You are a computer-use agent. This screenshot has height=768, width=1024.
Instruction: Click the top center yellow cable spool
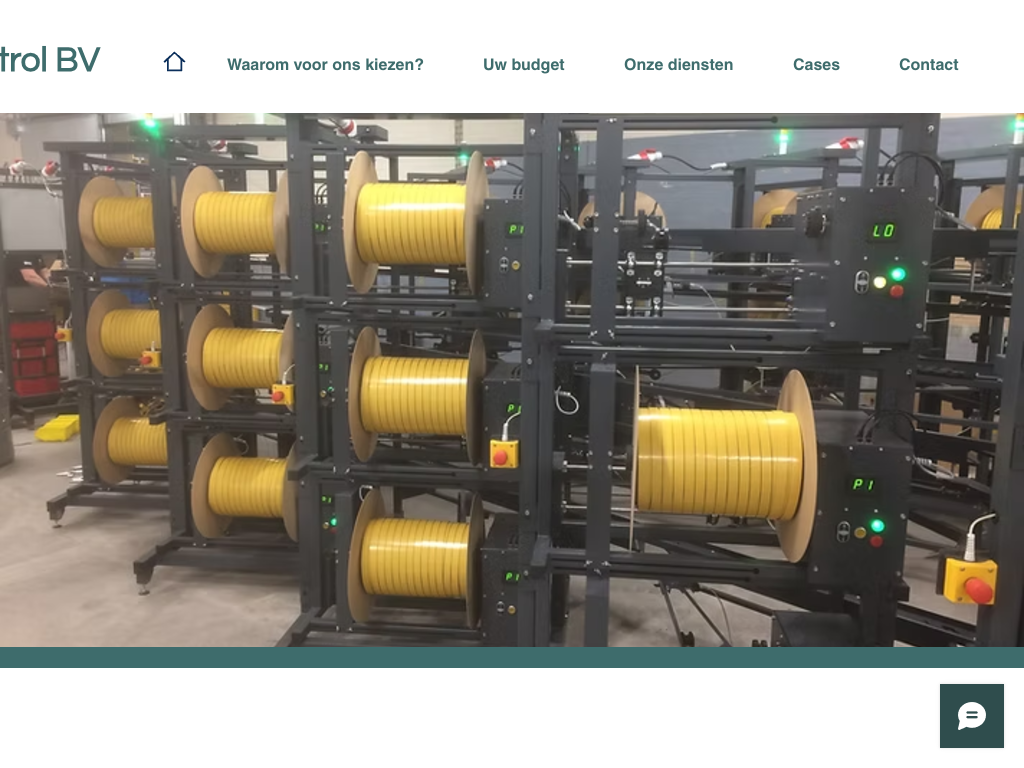coord(412,223)
